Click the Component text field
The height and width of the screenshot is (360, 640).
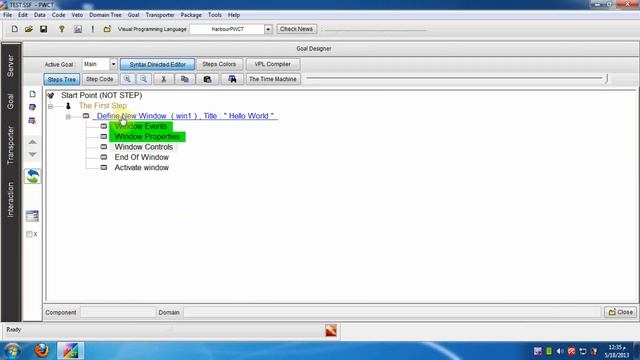(118, 312)
